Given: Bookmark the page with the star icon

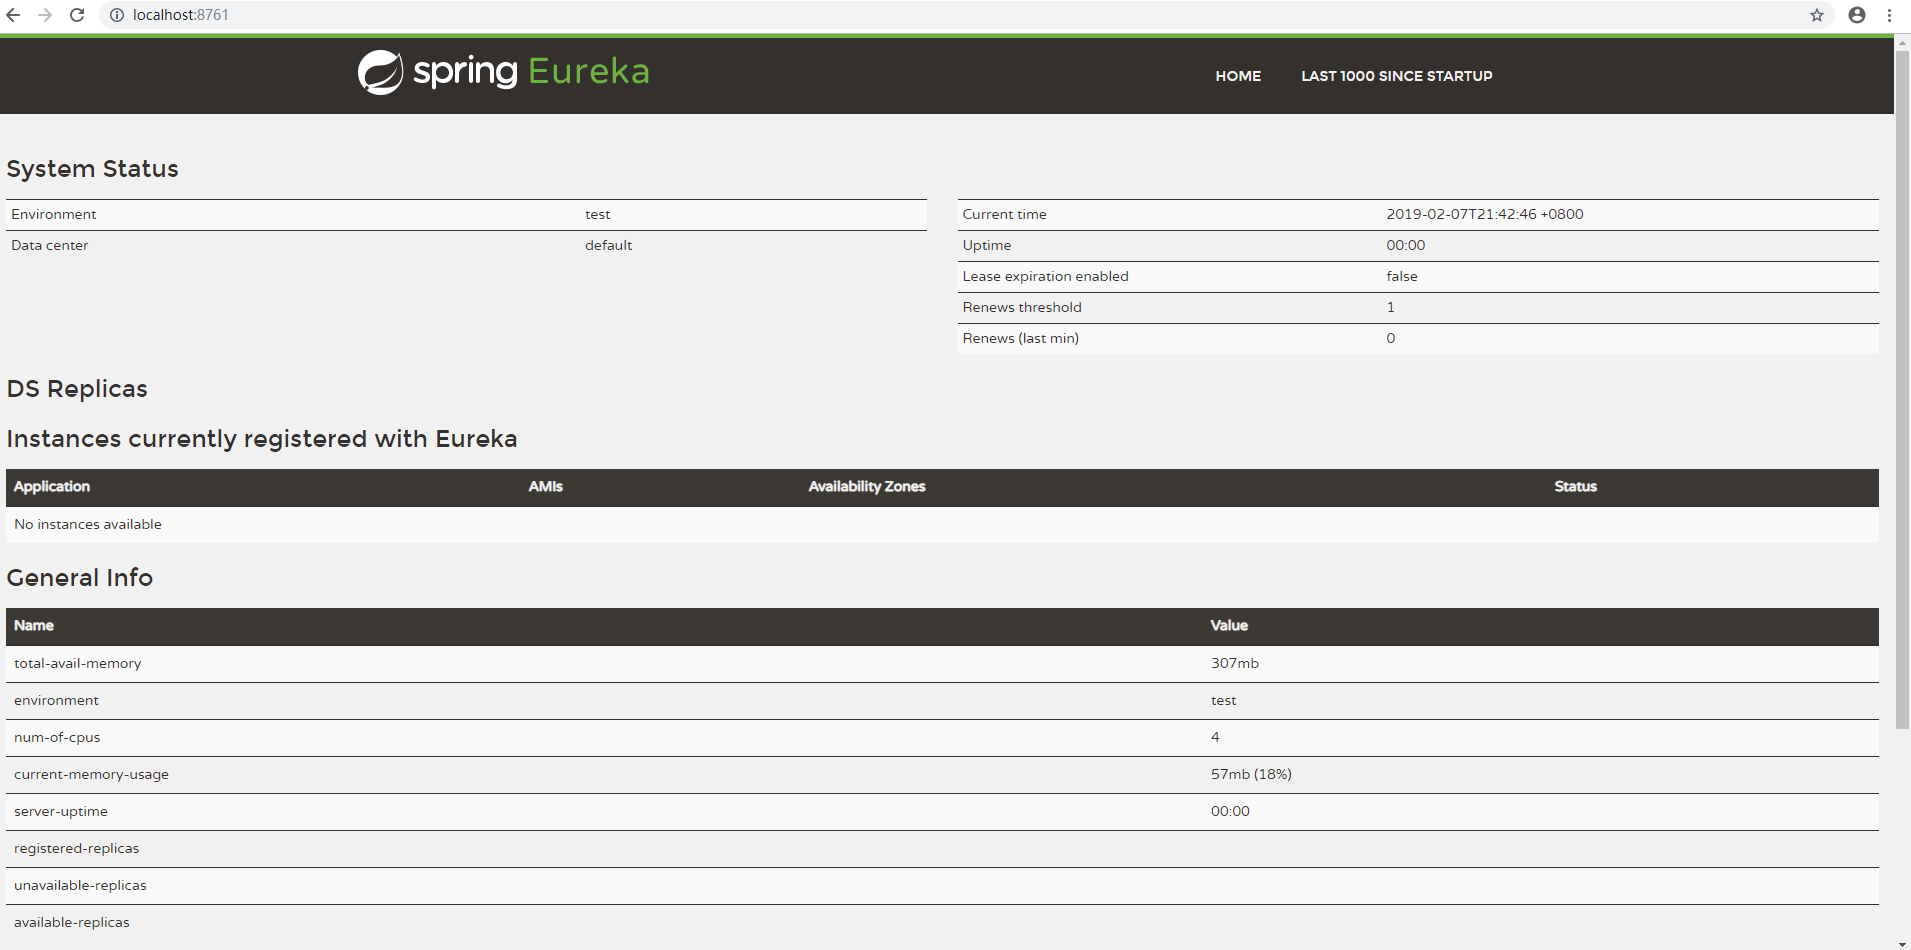Looking at the screenshot, I should (1817, 15).
